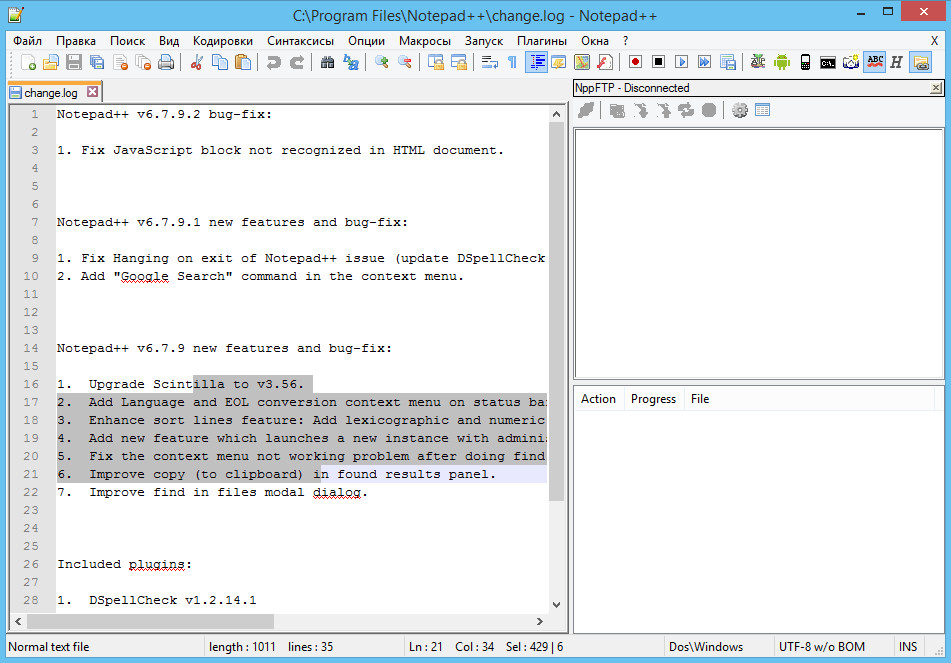The height and width of the screenshot is (663, 951).
Task: Toggle synchronized horizontal scrolling
Action: click(459, 62)
